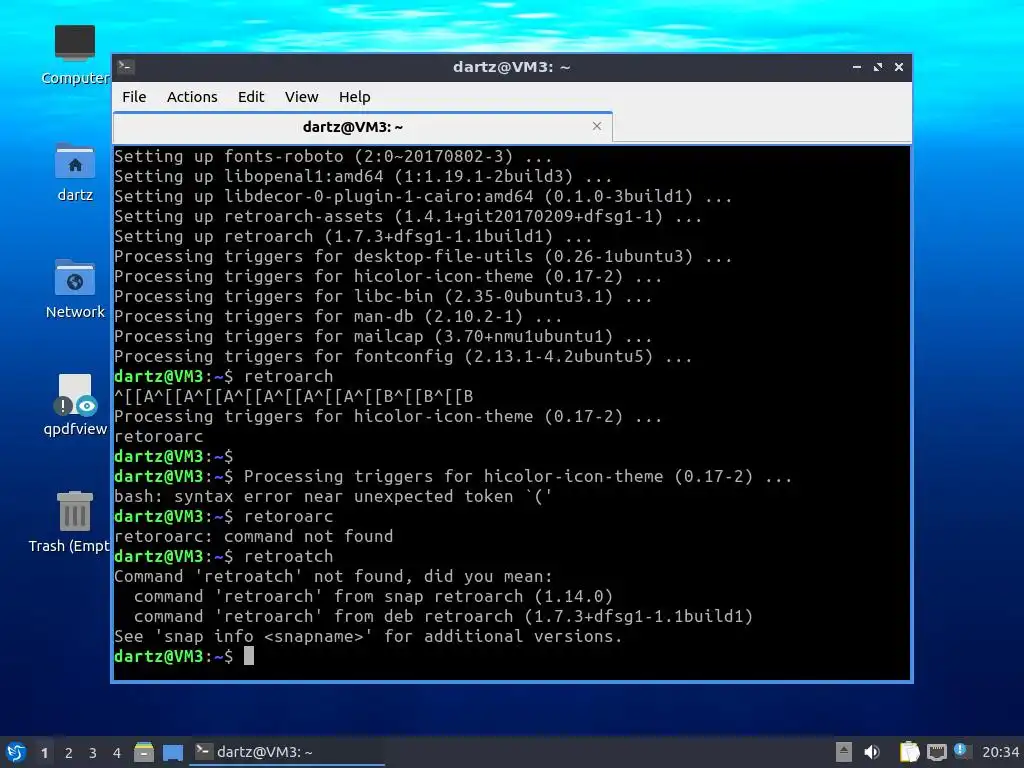Minimize the terminal window
The height and width of the screenshot is (768, 1024).
857,67
